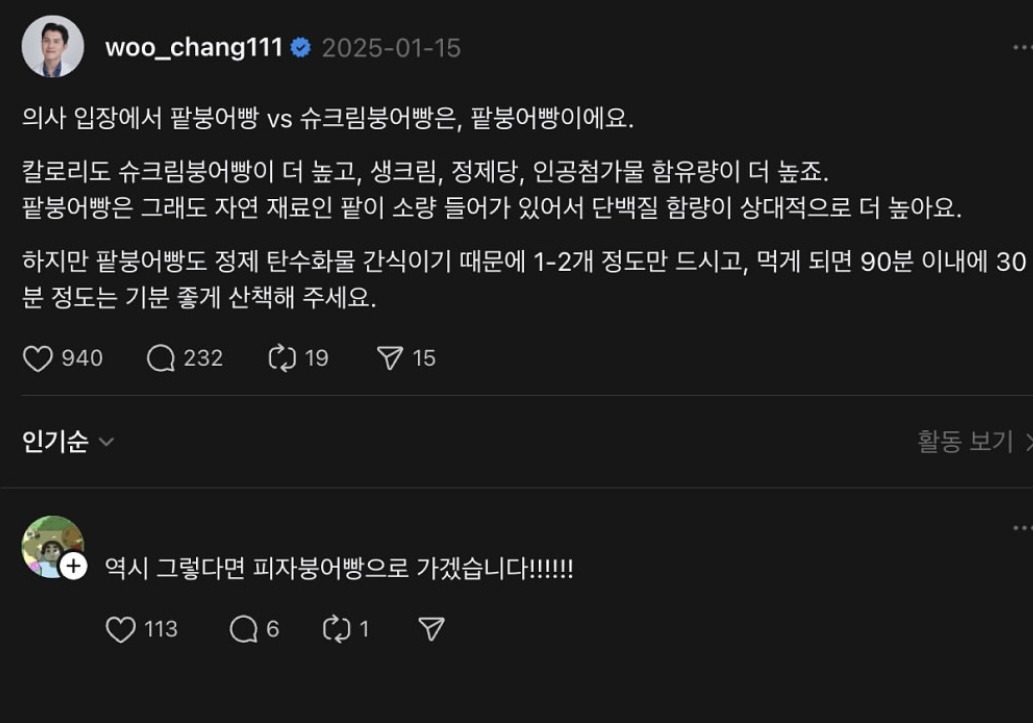View woo_chang111 profile picture
This screenshot has width=1033, height=723.
[53, 47]
